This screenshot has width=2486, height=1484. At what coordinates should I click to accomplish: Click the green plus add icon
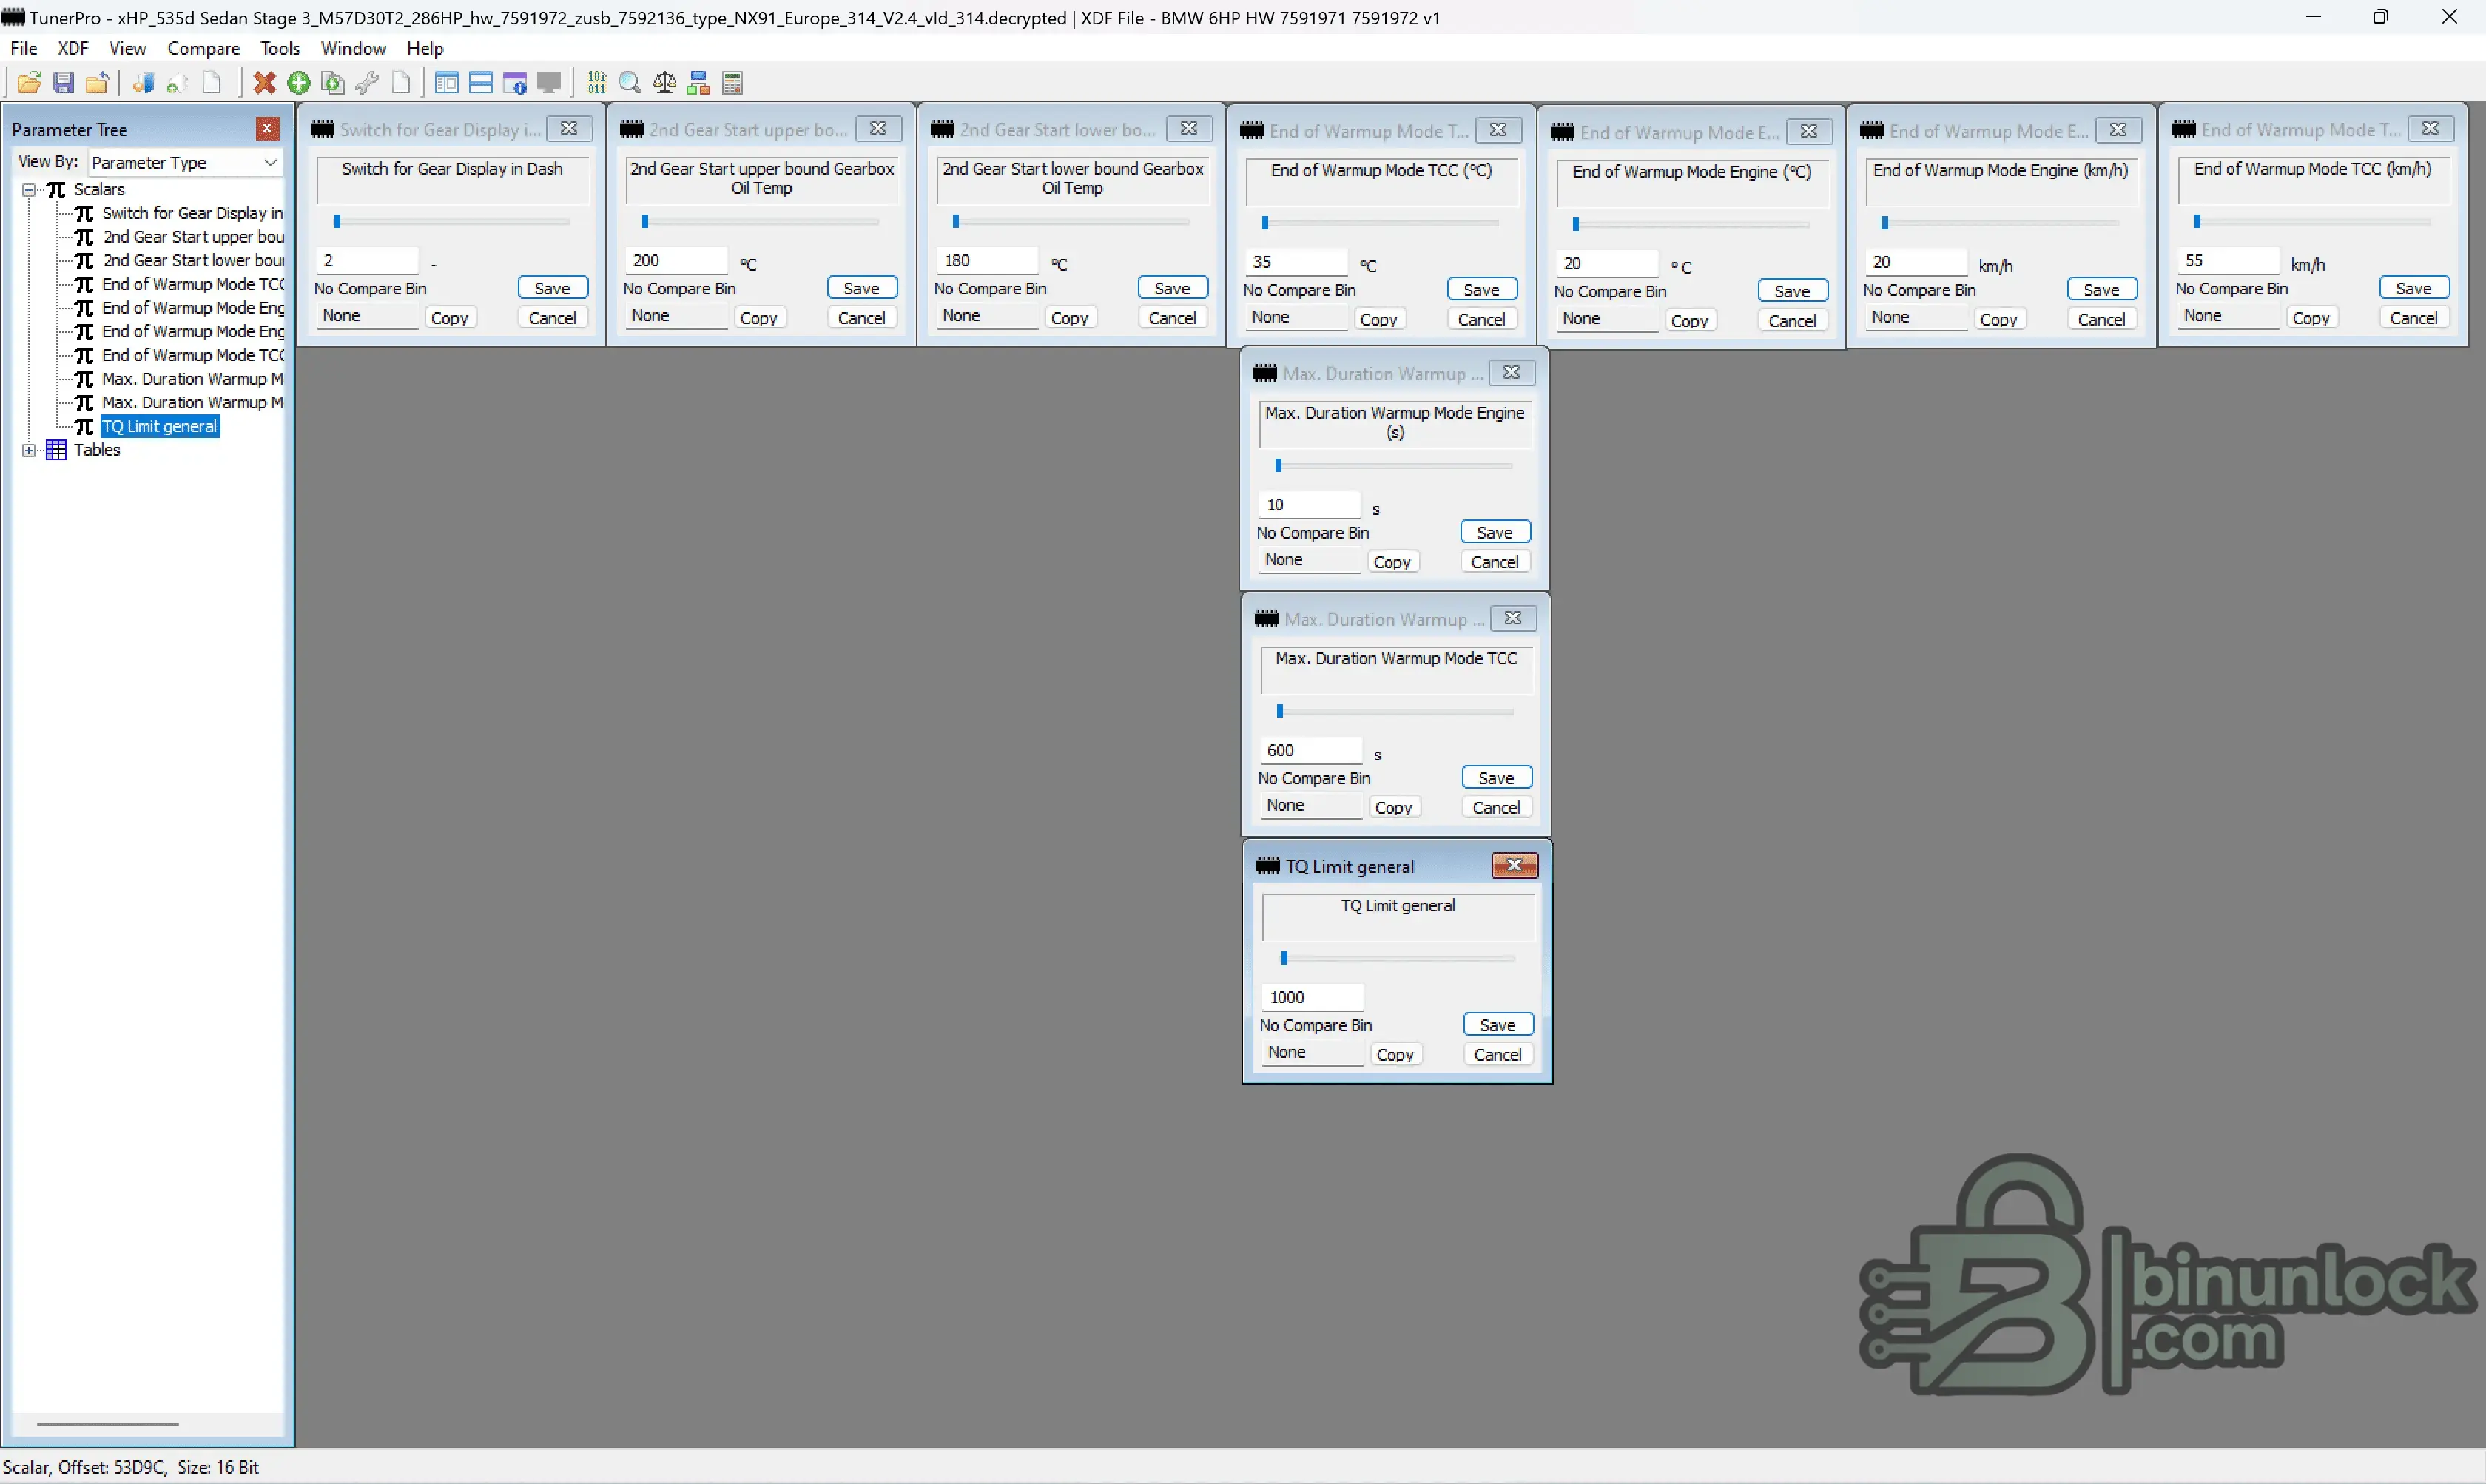(298, 83)
